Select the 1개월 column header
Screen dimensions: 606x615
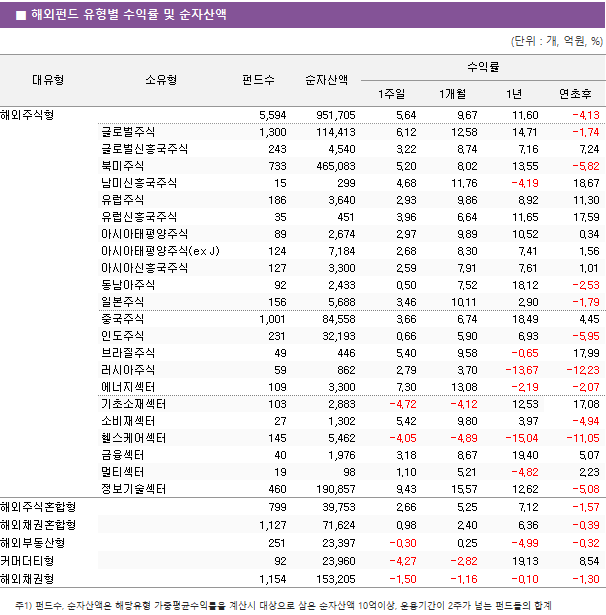[x=452, y=94]
